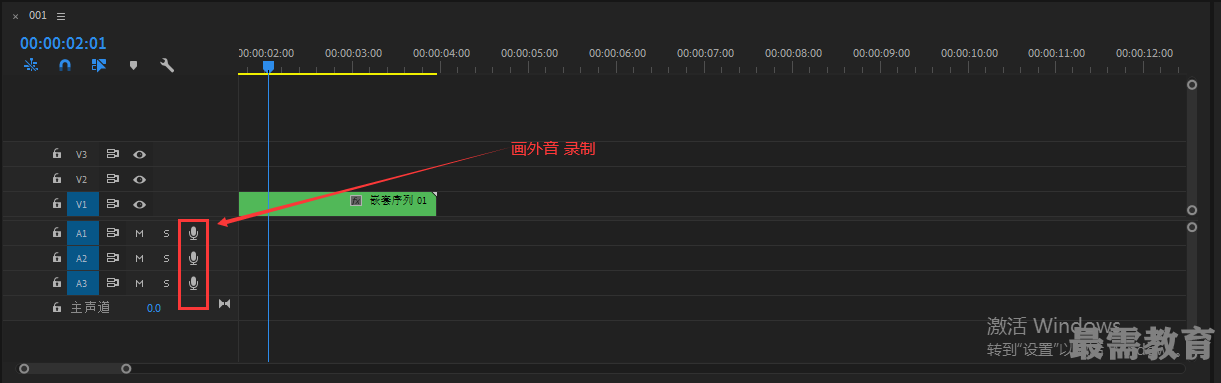The image size is (1221, 383).
Task: Start voice-over record on A3
Action: click(194, 283)
